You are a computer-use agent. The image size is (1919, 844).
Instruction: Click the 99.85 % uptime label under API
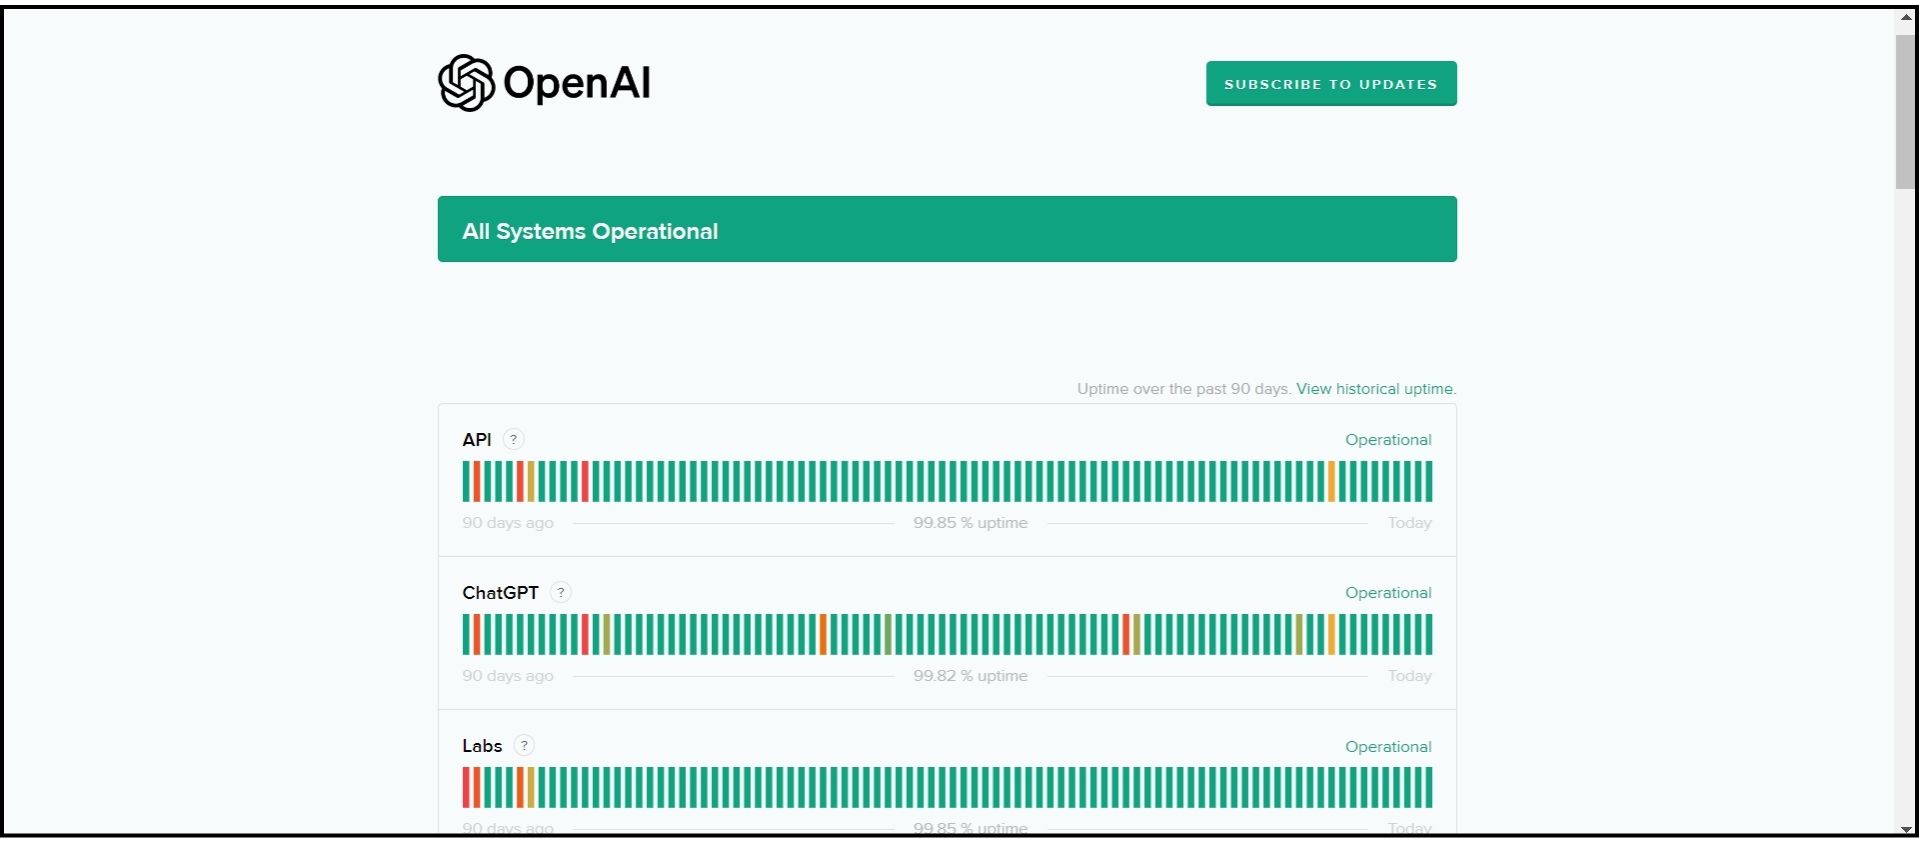pyautogui.click(x=970, y=523)
